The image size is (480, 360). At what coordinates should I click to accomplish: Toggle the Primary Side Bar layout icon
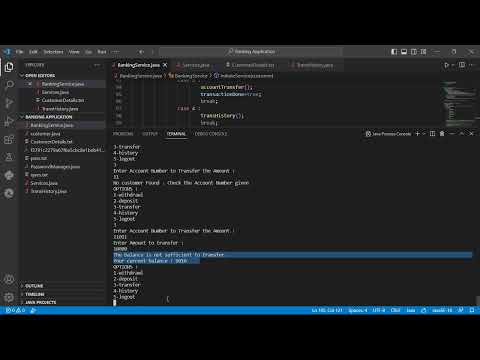click(x=394, y=52)
